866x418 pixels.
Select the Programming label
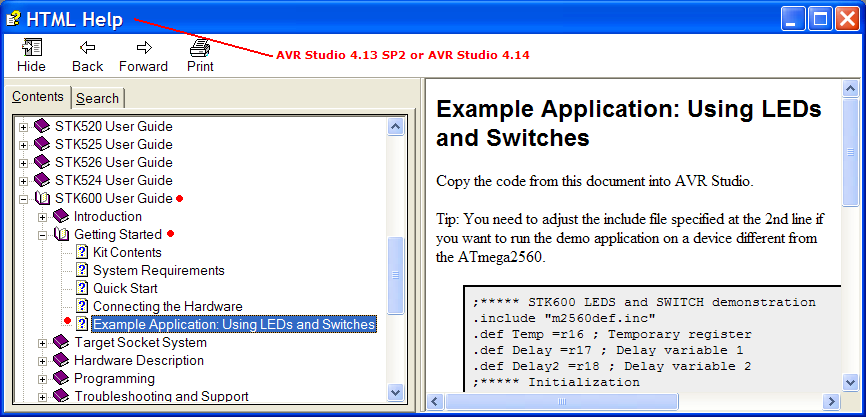tap(114, 378)
